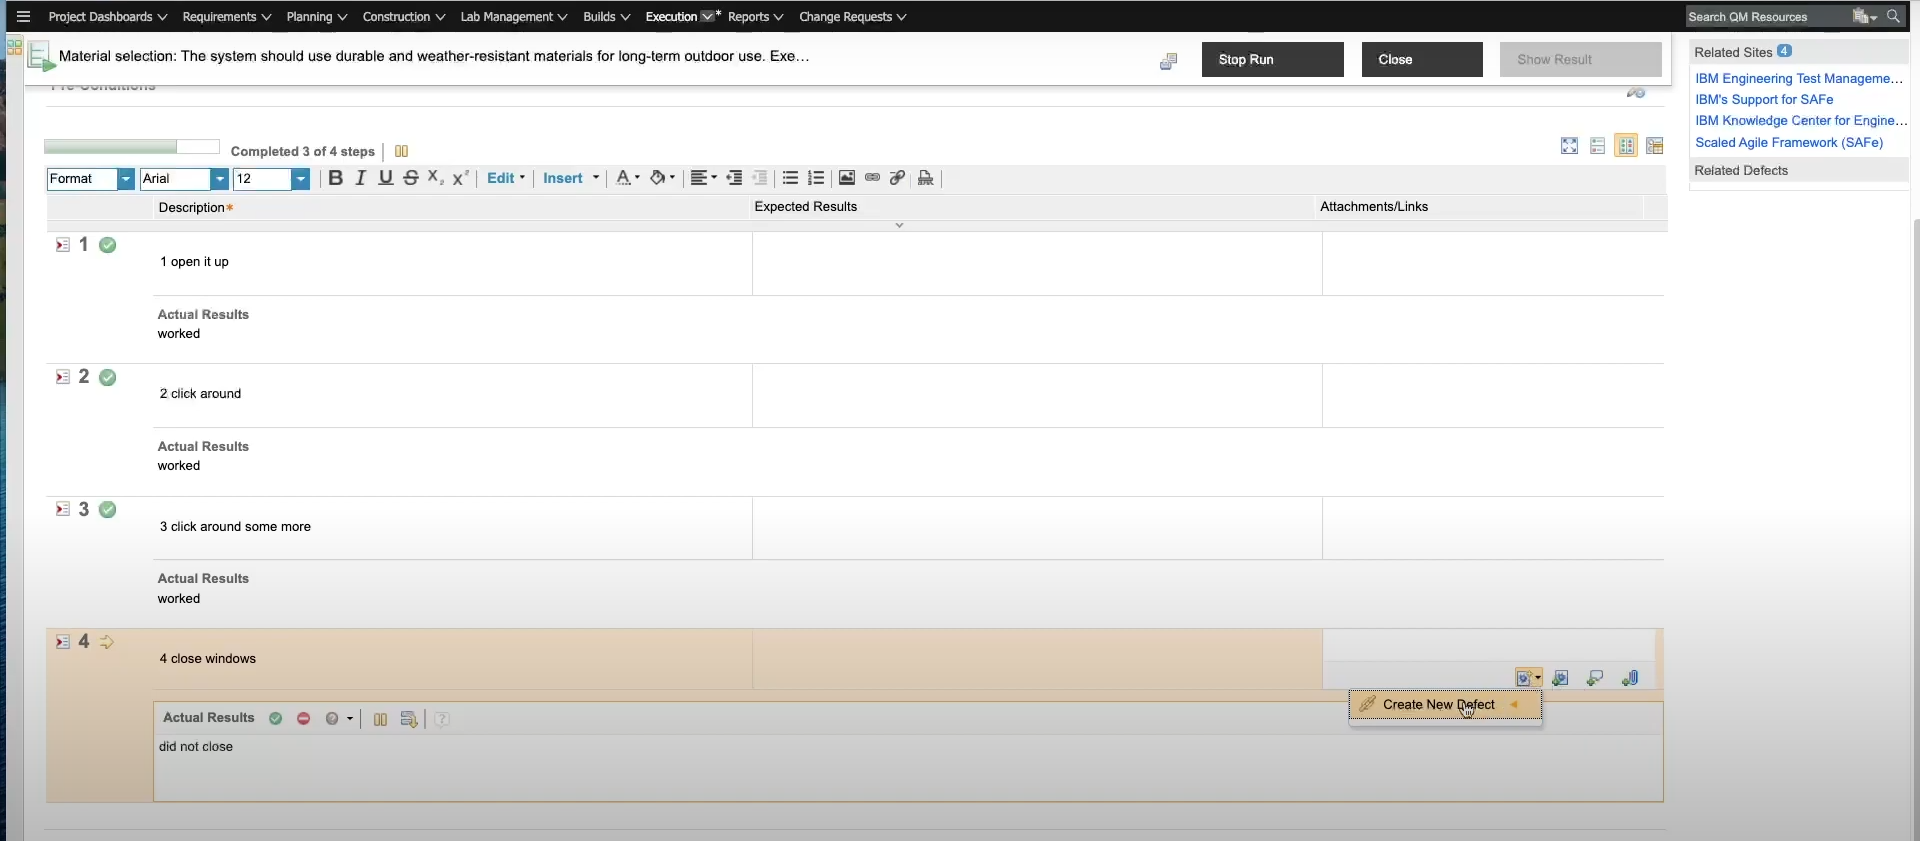1920x841 pixels.
Task: Toggle italic text formatting
Action: tap(360, 178)
